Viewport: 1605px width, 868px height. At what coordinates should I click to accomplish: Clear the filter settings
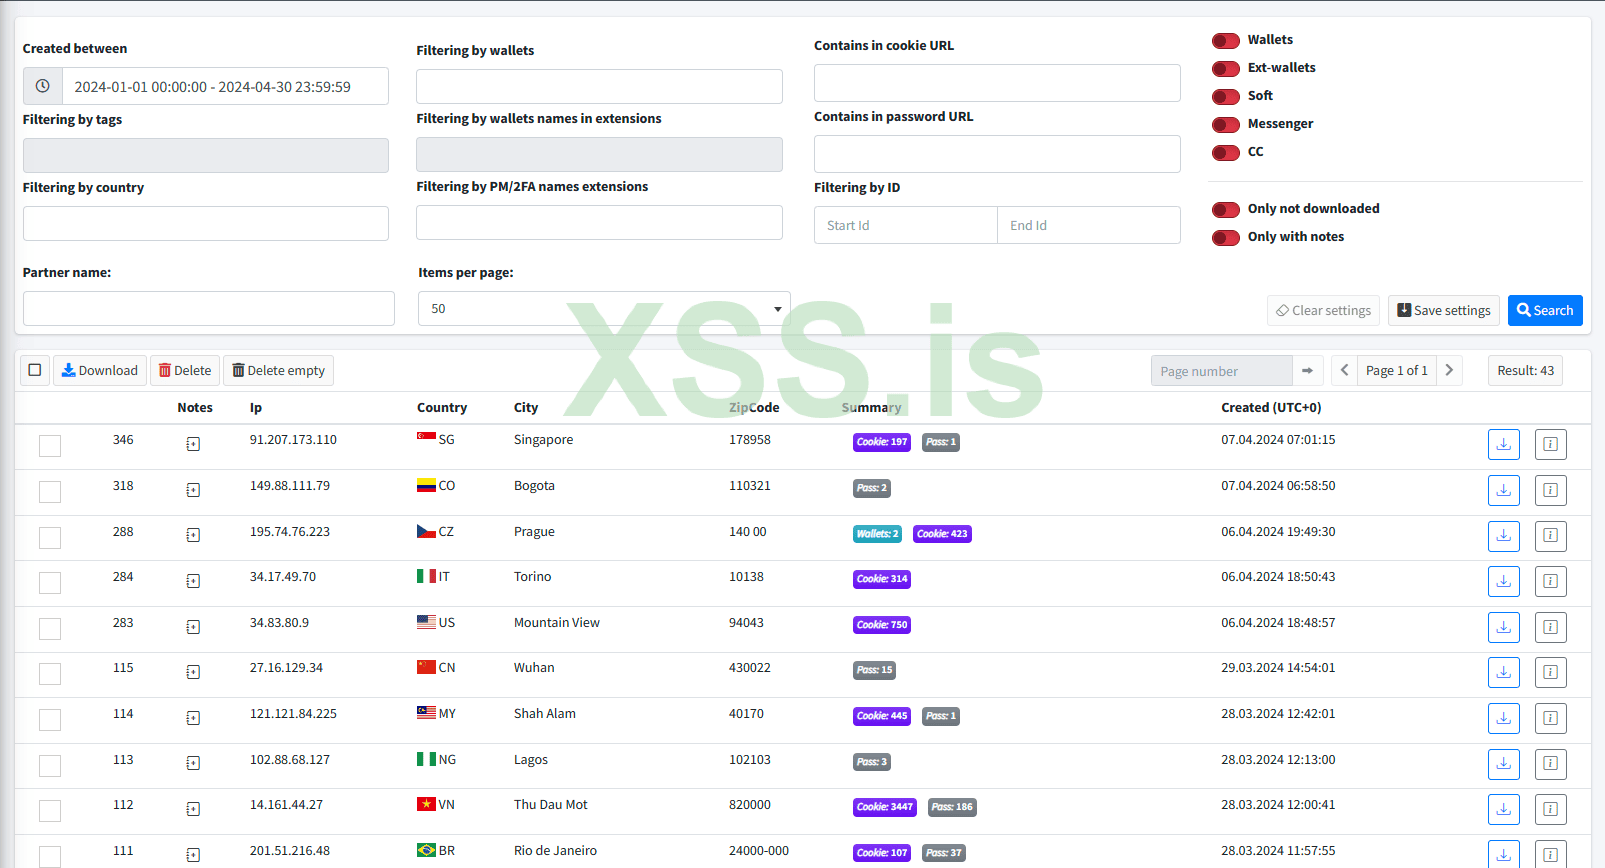click(x=1323, y=310)
